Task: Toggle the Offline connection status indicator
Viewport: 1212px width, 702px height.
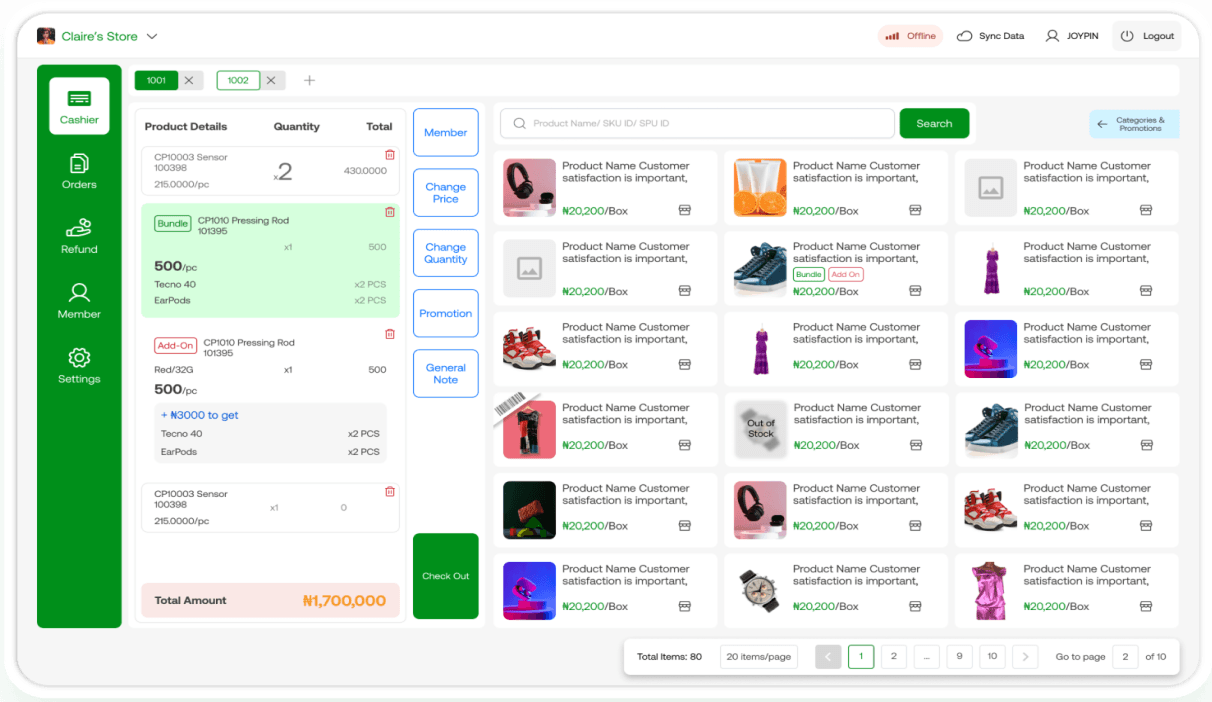Action: click(x=910, y=36)
